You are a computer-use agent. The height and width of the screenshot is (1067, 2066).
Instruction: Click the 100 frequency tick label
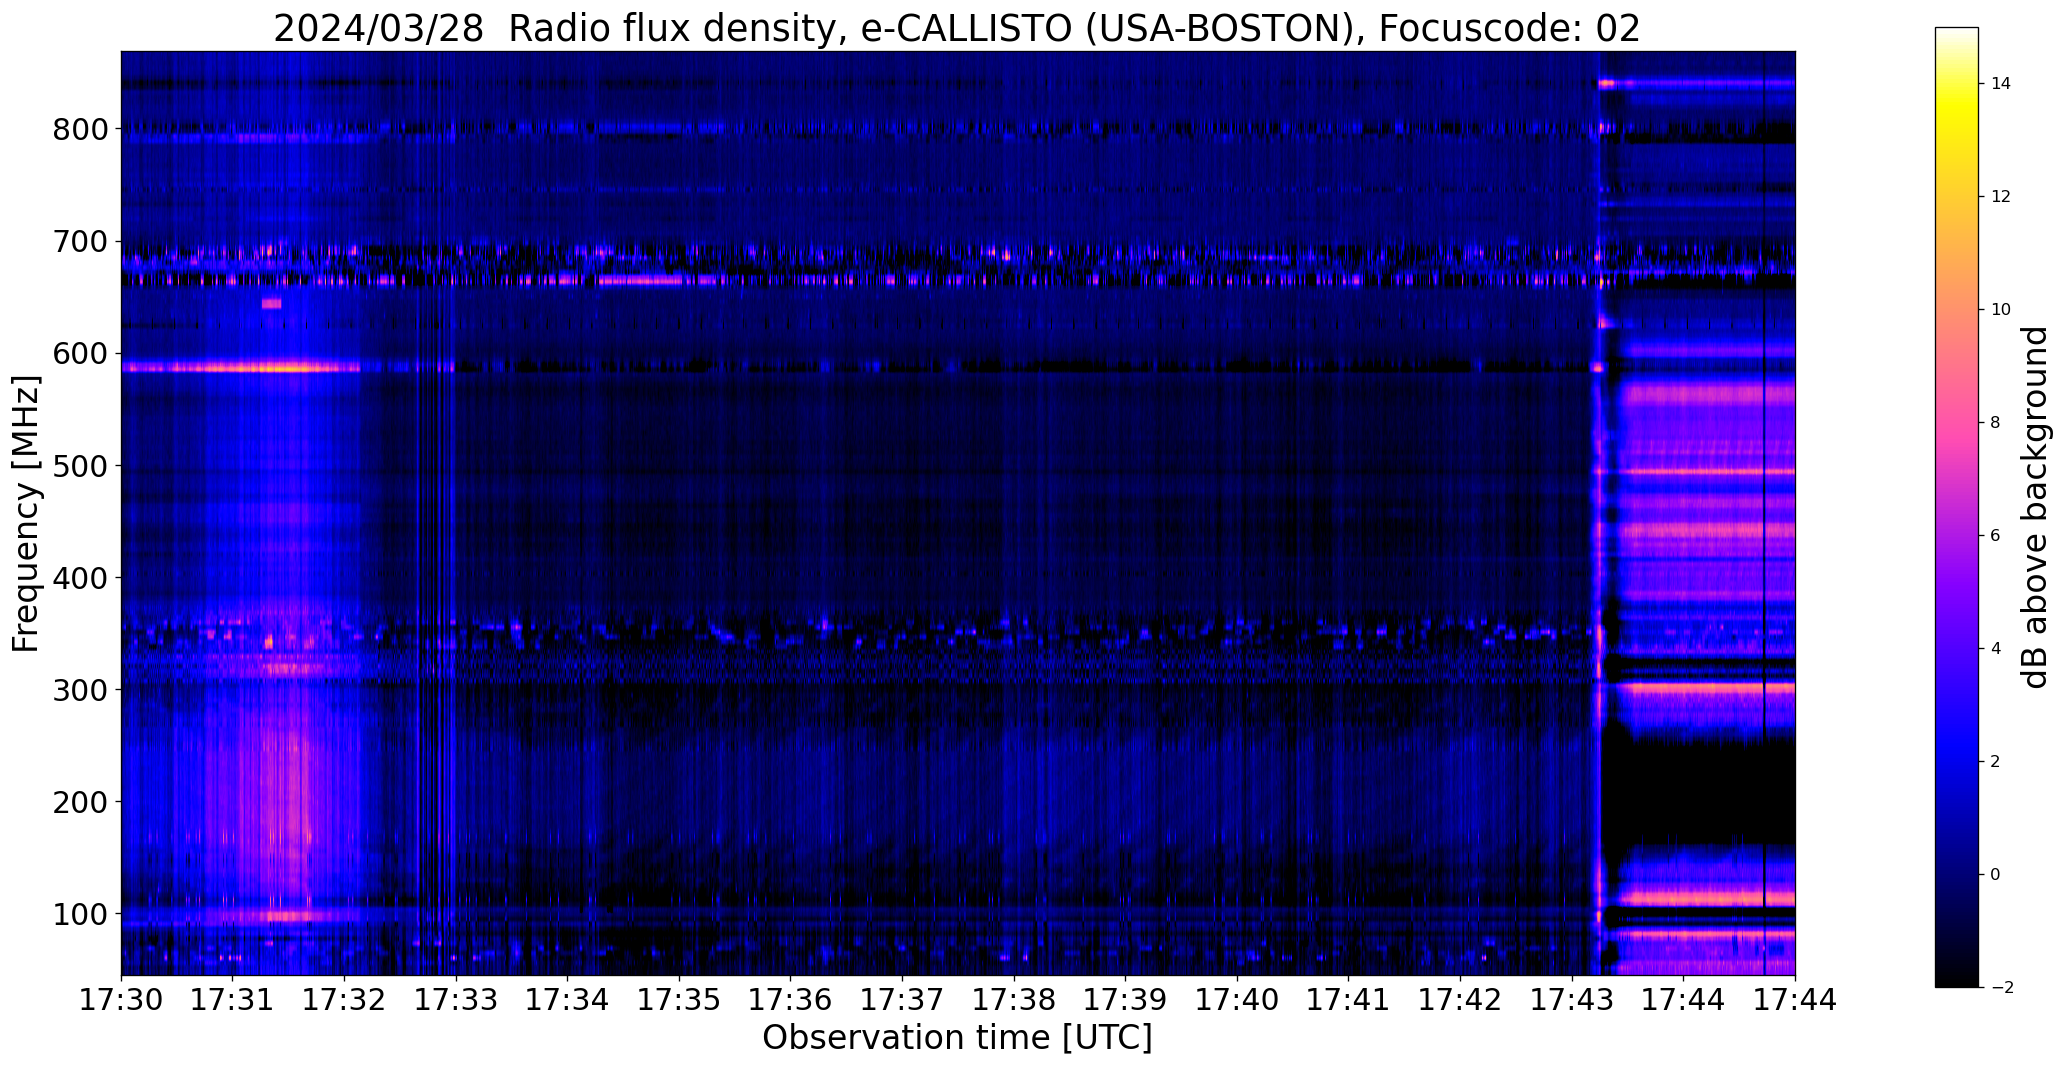coord(79,914)
